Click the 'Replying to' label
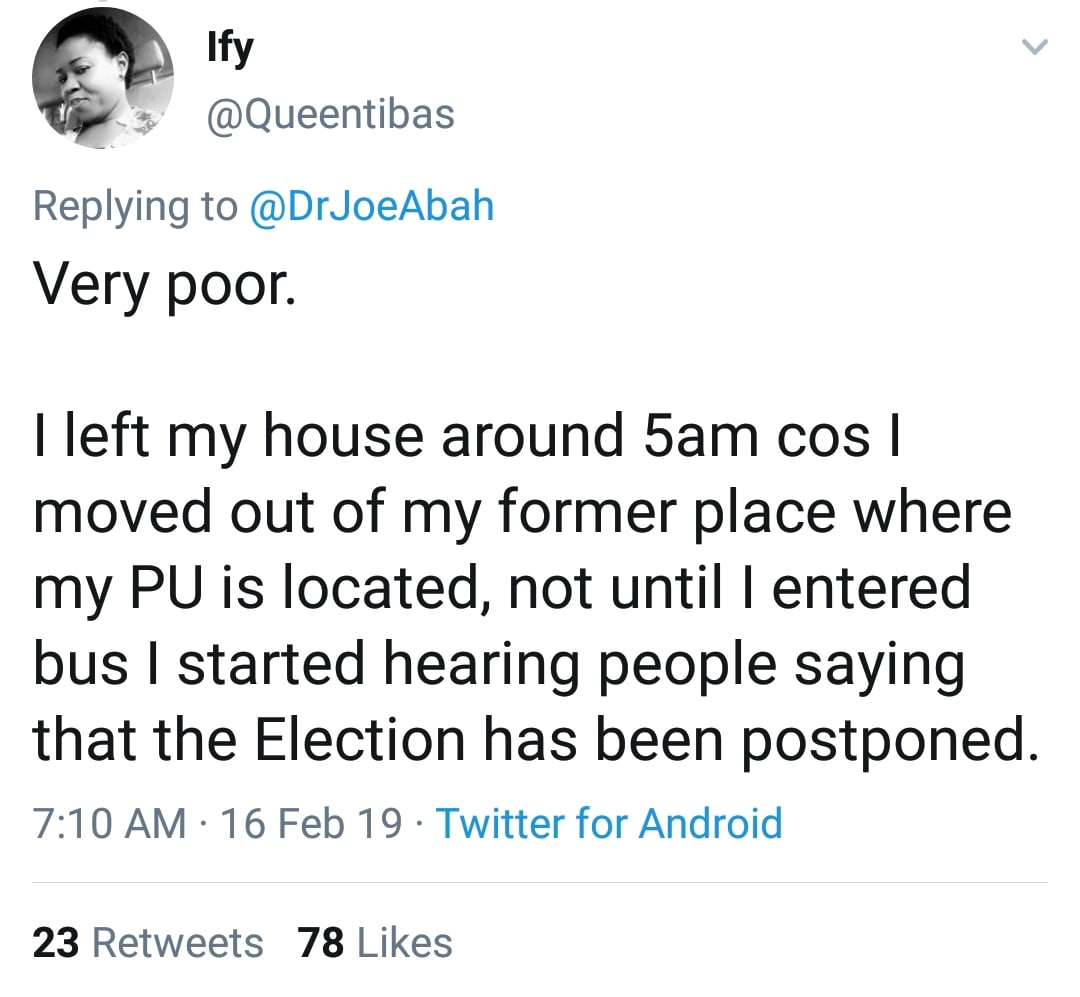The width and height of the screenshot is (1080, 997). pyautogui.click(x=134, y=207)
